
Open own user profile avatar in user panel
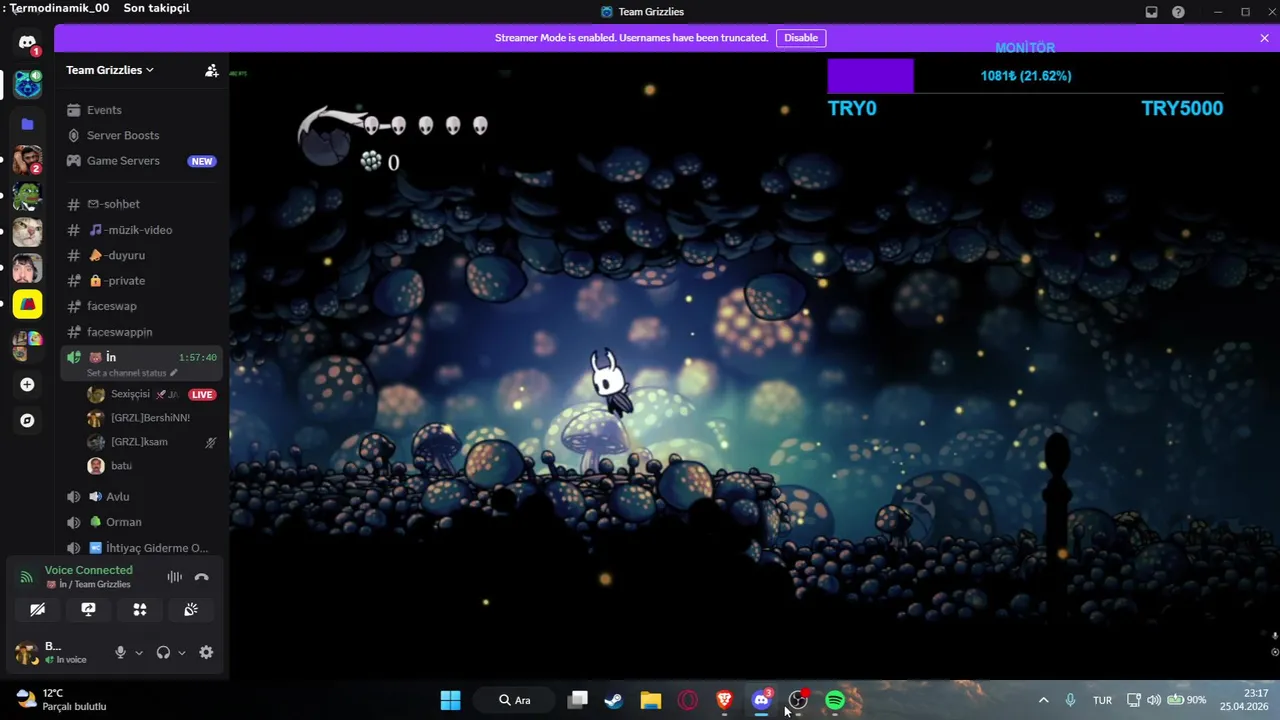click(x=26, y=652)
